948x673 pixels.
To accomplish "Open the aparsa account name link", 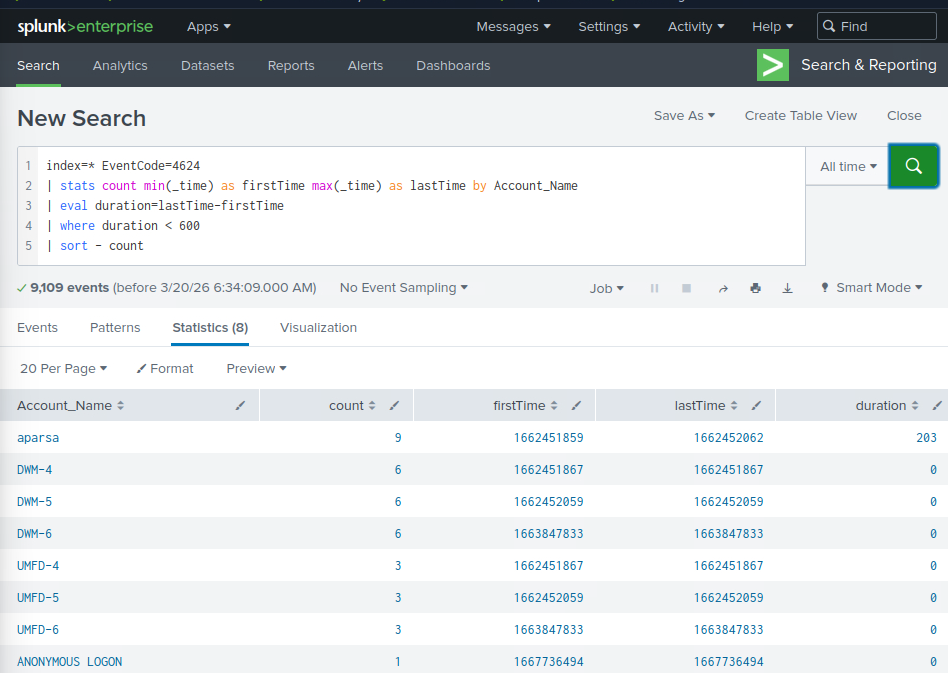I will (x=38, y=438).
